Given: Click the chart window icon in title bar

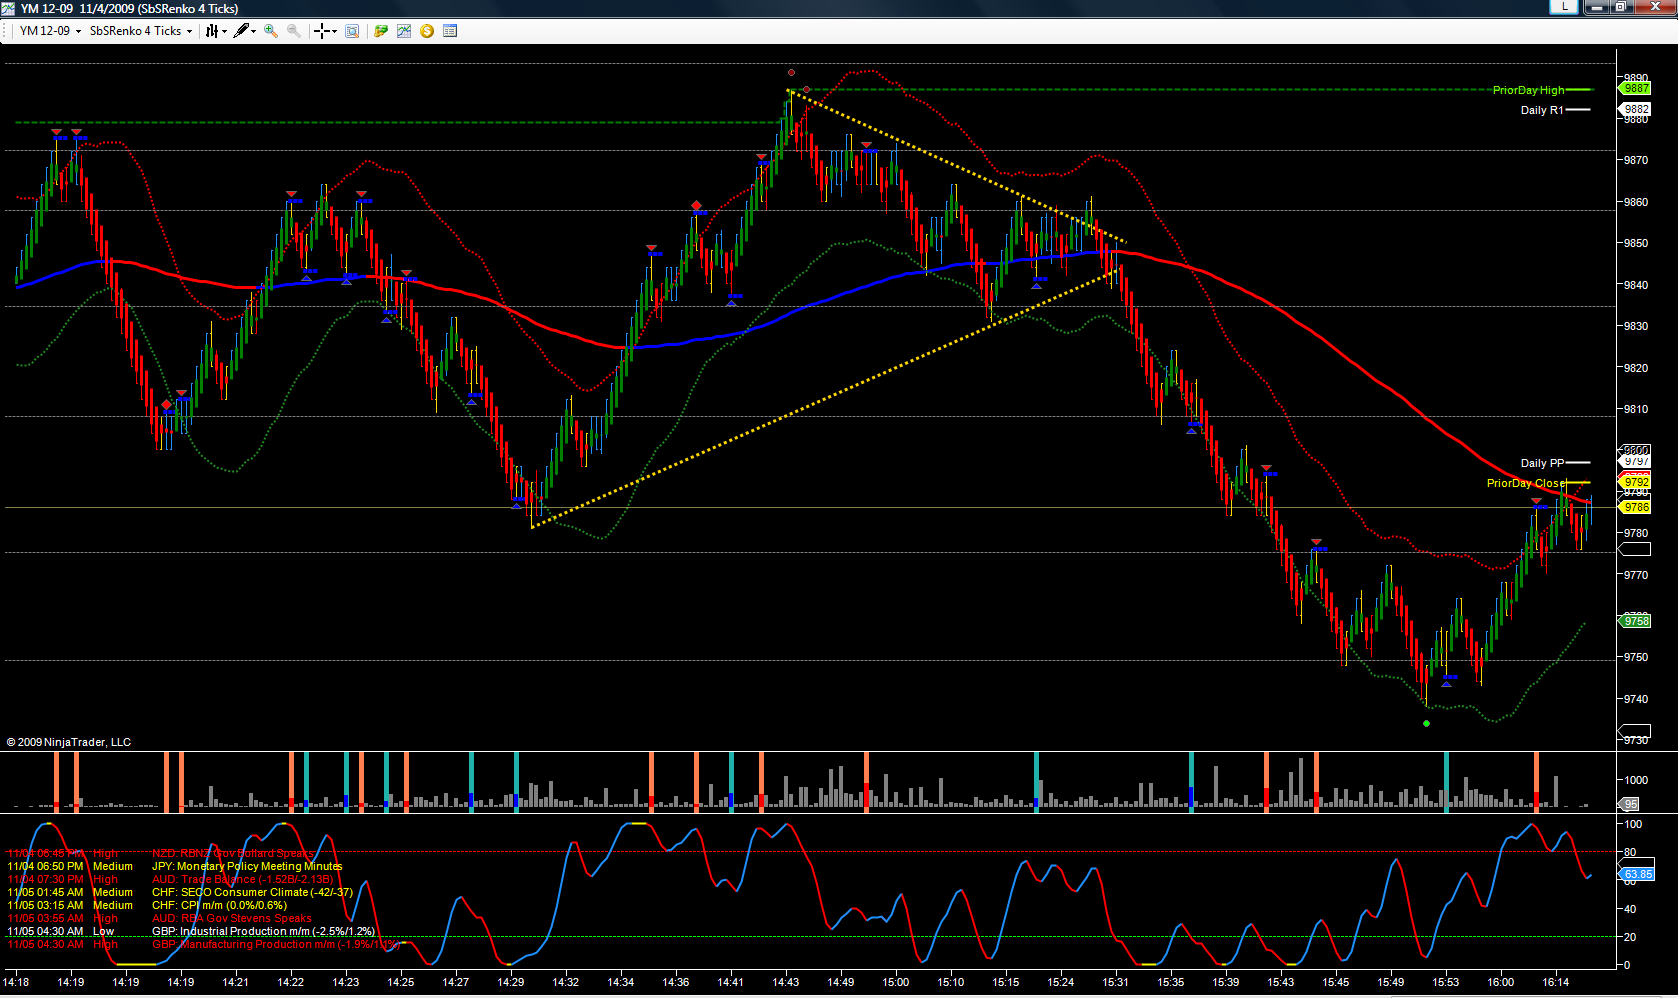Looking at the screenshot, I should [8, 8].
